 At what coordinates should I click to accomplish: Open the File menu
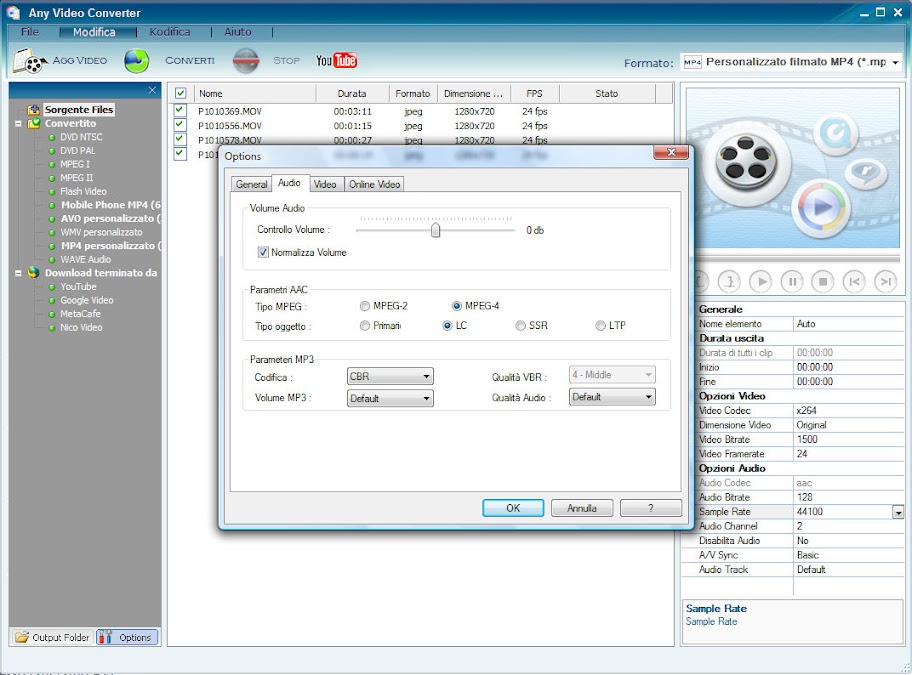click(30, 32)
